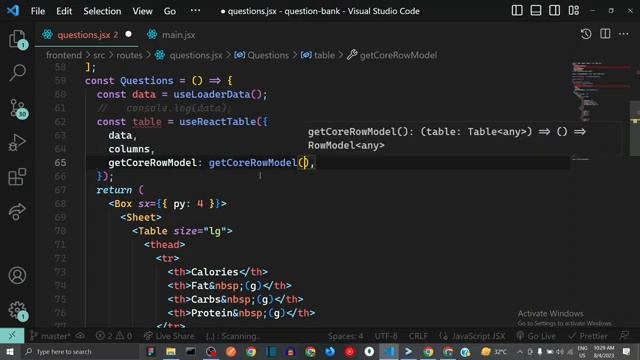The width and height of the screenshot is (640, 360).
Task: Open the Go menu
Action: [x=169, y=11]
